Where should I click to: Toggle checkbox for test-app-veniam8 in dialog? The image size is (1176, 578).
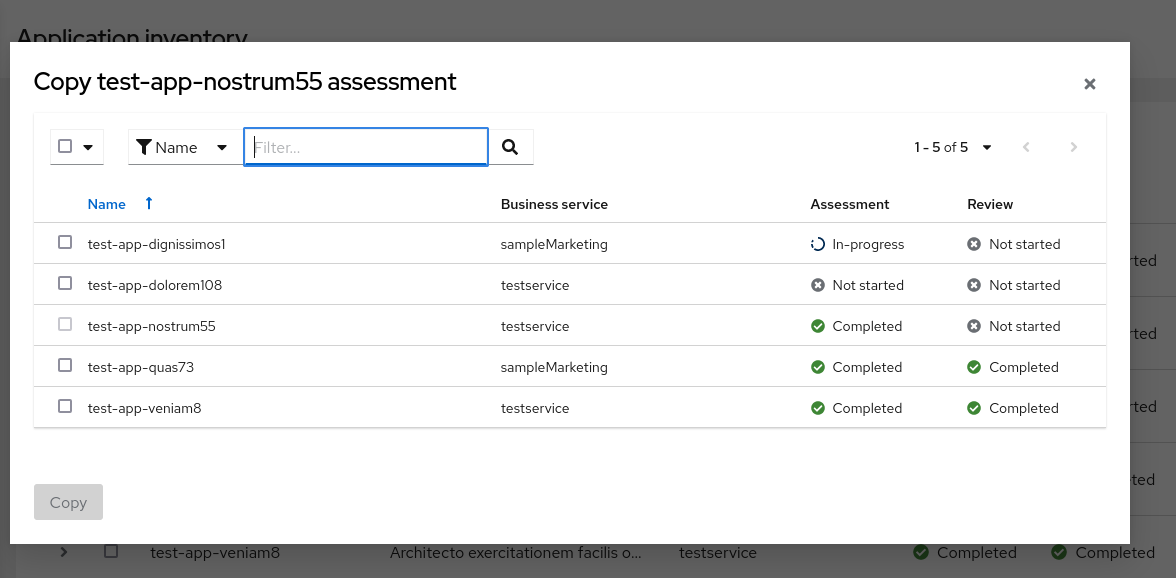65,406
